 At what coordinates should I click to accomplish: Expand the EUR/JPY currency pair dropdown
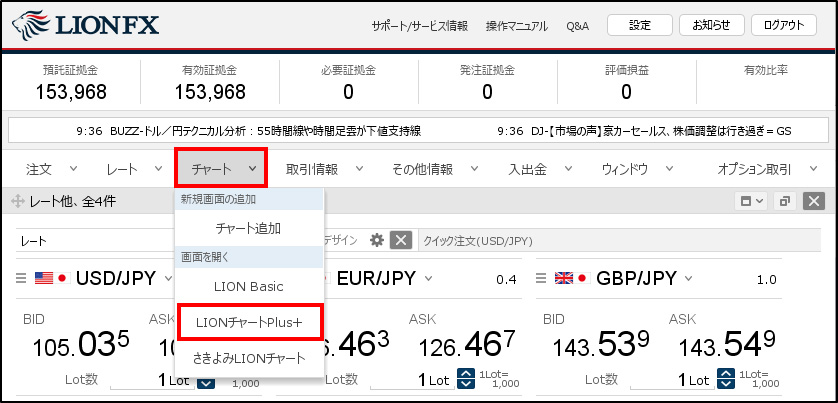tap(428, 278)
